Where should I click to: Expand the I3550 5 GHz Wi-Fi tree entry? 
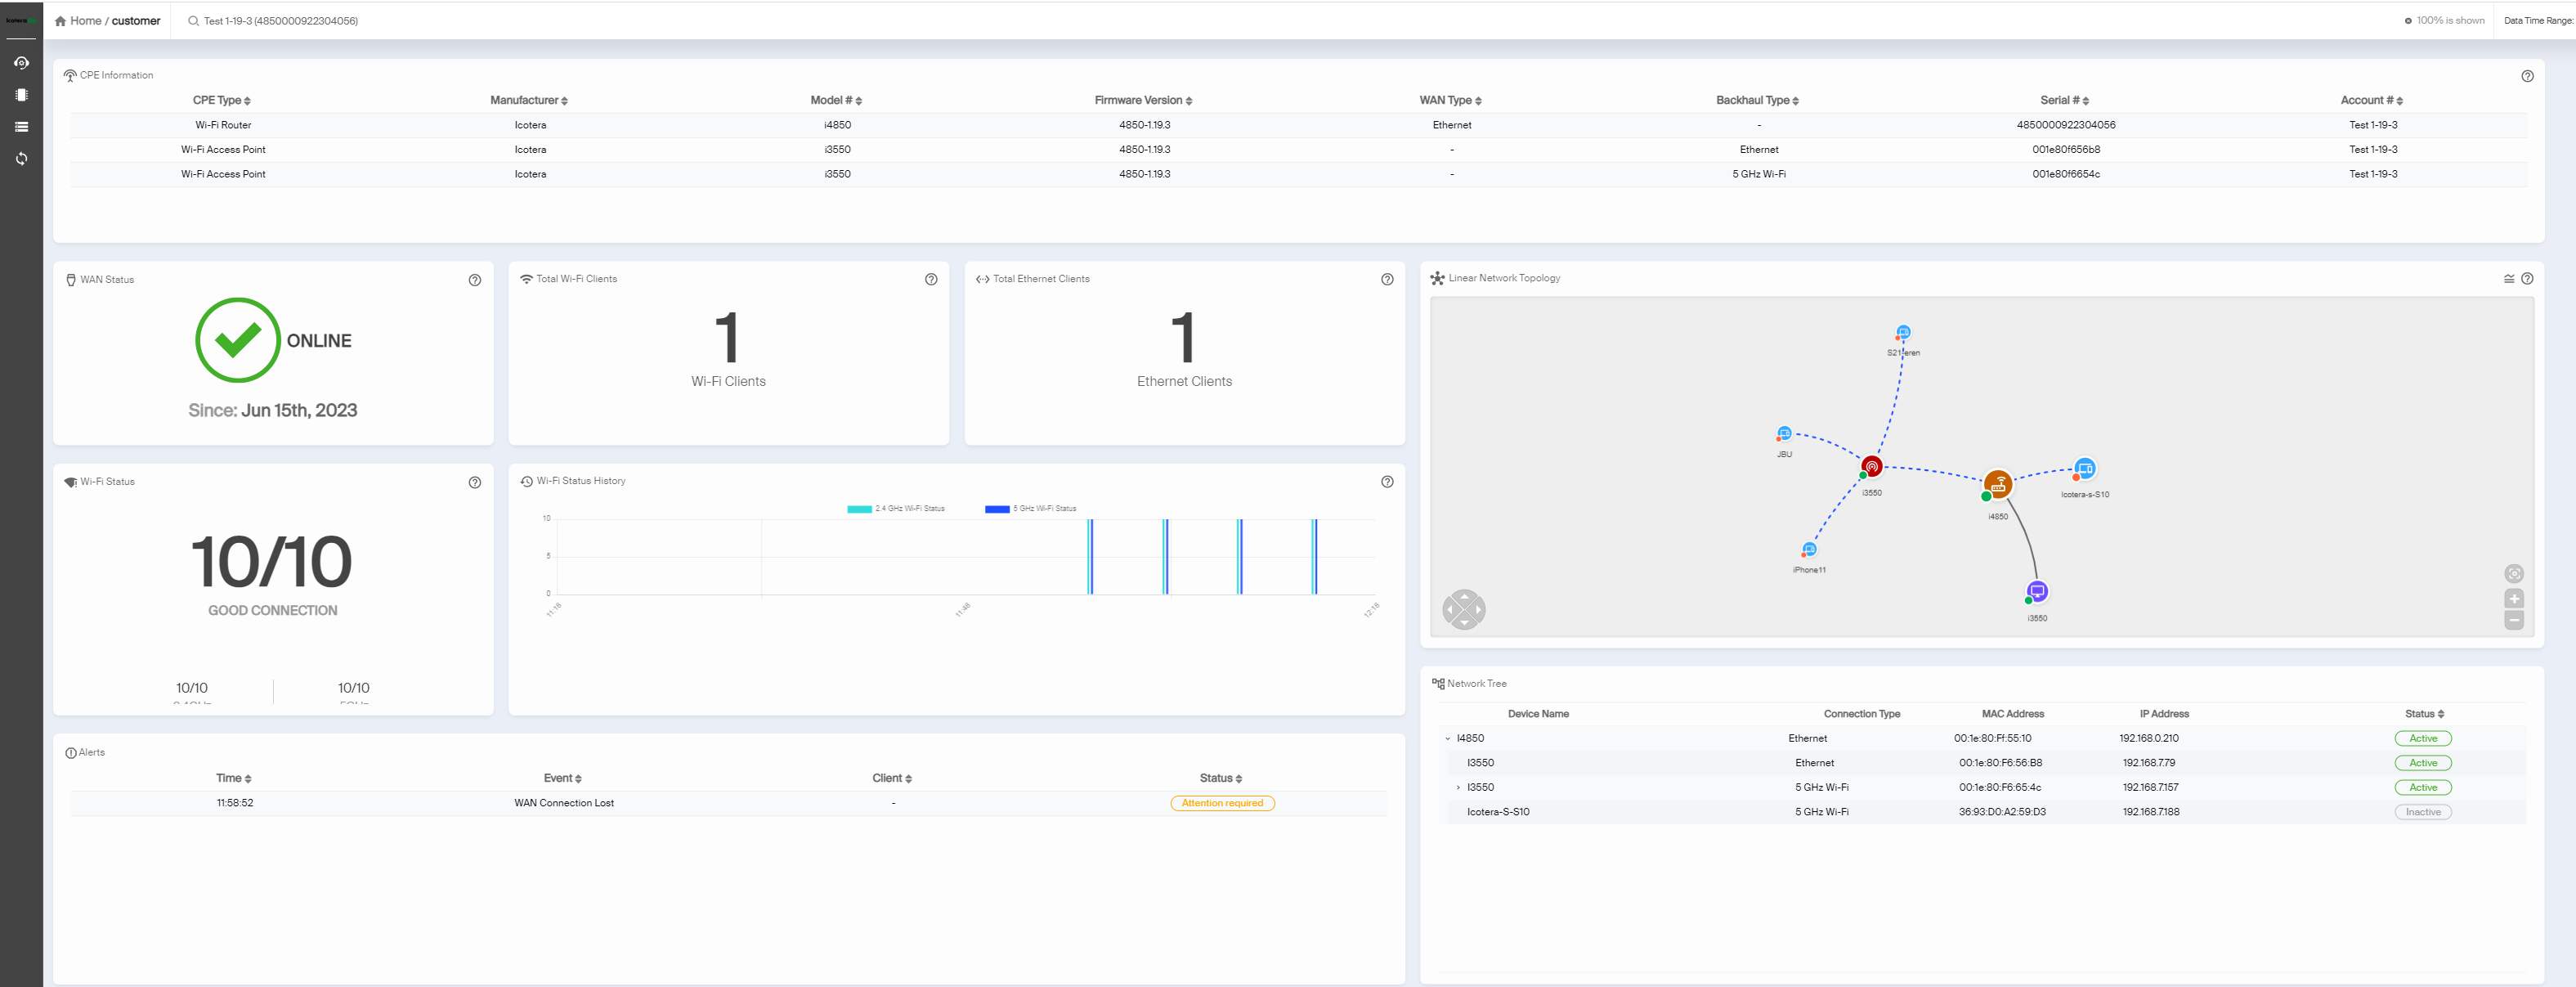[1458, 787]
